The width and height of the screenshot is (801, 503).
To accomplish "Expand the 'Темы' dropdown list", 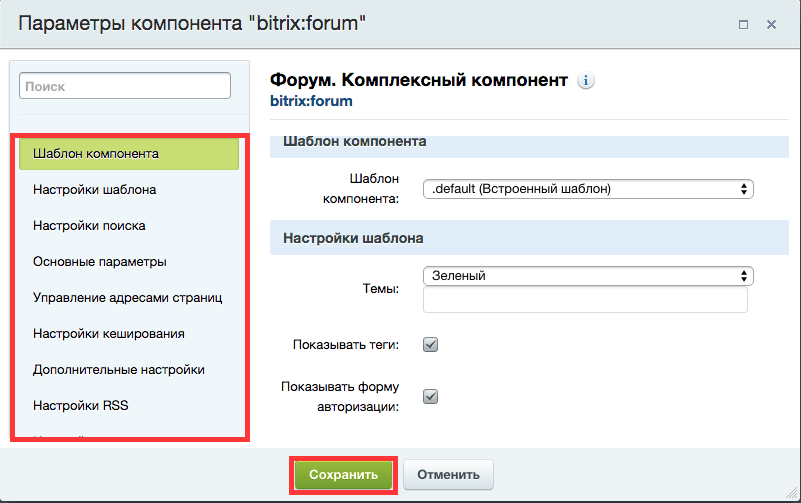I will tap(588, 275).
